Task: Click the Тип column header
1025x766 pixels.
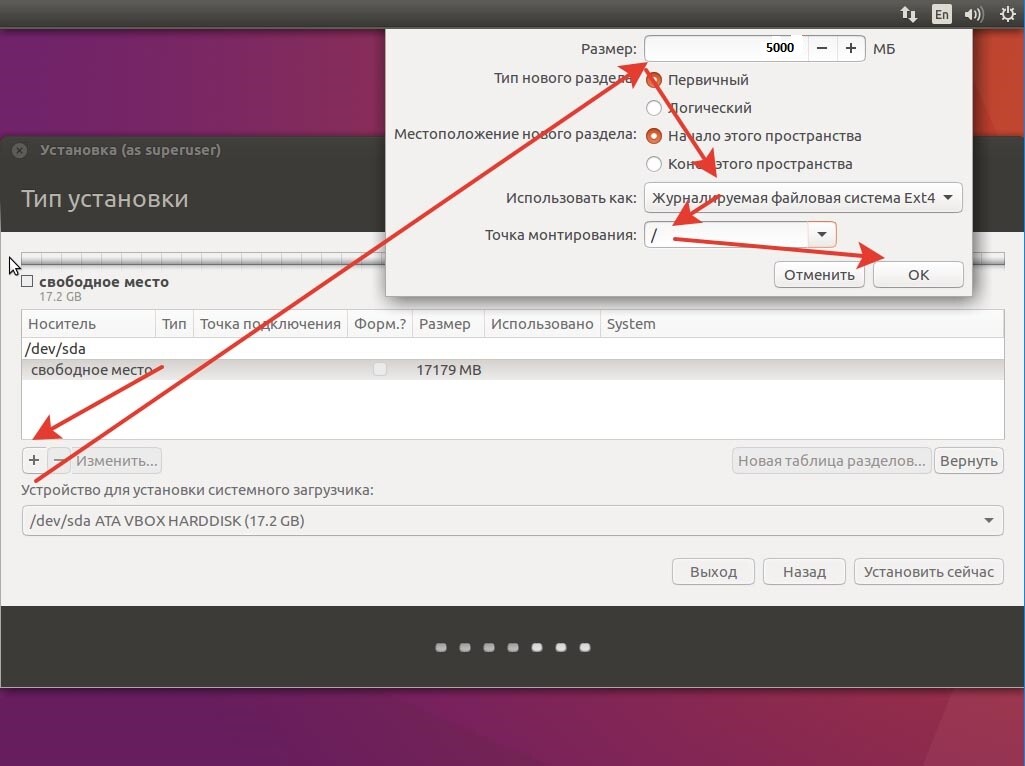Action: tap(174, 324)
